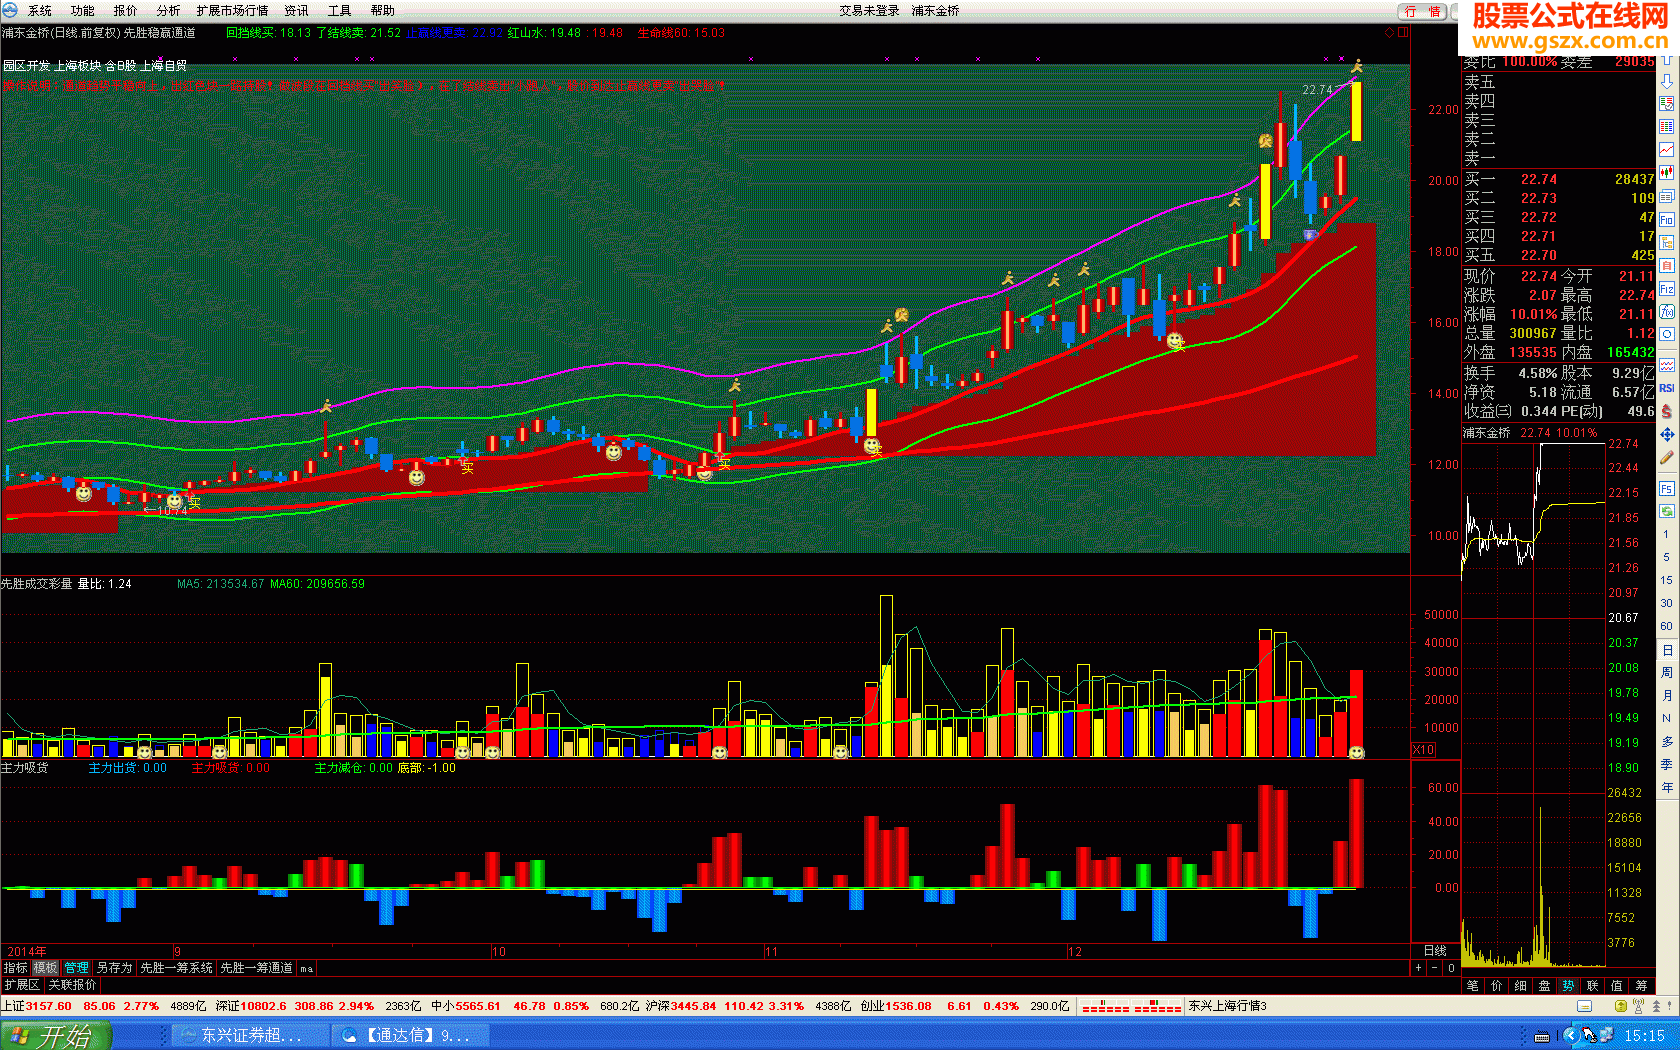Viewport: 1680px width, 1050px height.
Task: Click the 管理 management button
Action: [x=77, y=968]
